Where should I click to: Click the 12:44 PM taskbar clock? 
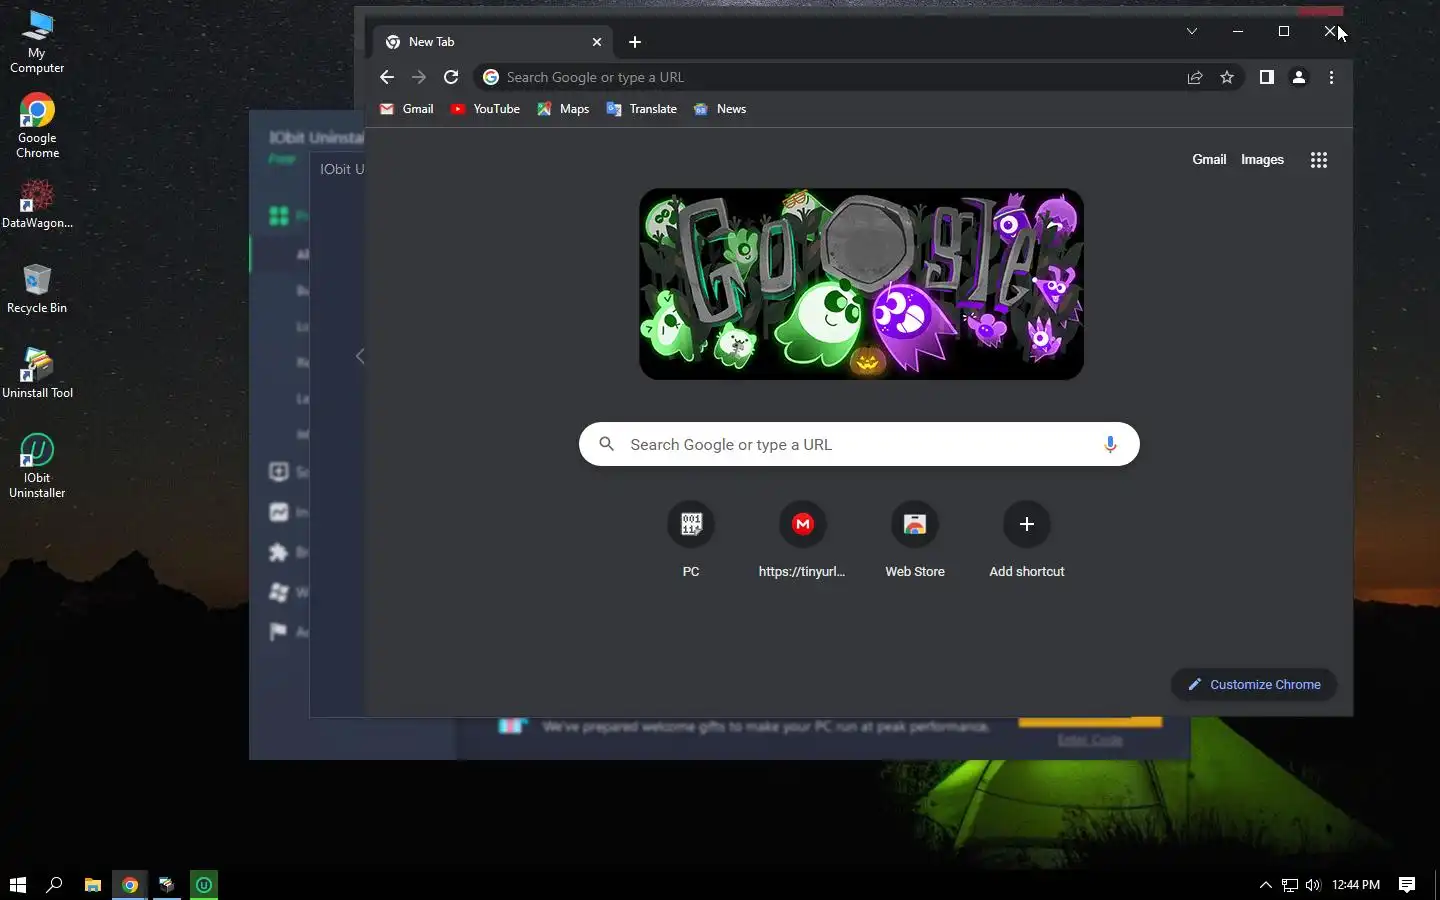coord(1356,885)
